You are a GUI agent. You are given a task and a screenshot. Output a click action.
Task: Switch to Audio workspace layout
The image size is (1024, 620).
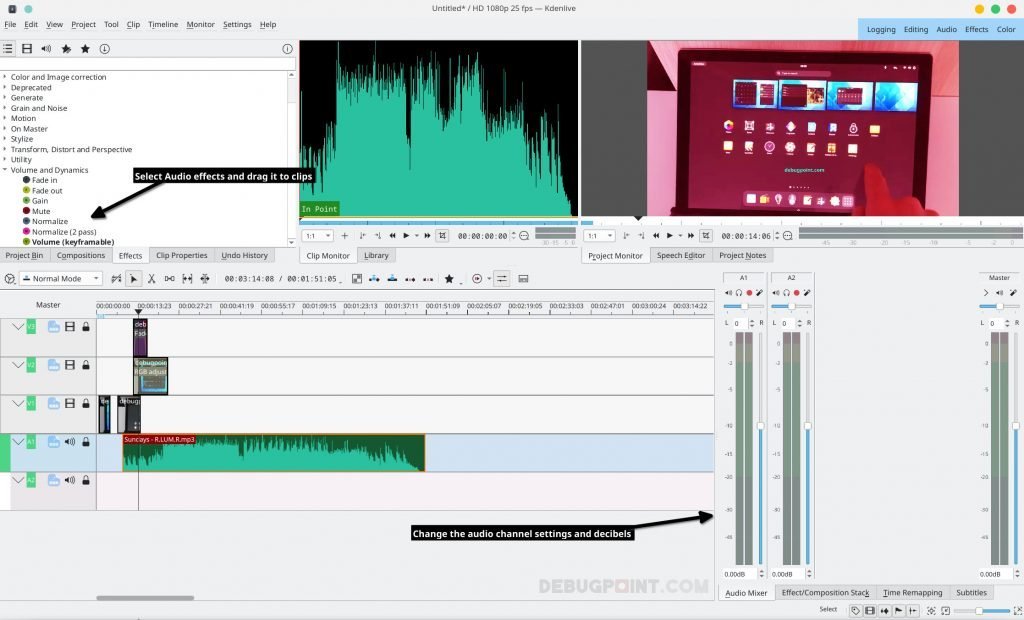(x=946, y=29)
